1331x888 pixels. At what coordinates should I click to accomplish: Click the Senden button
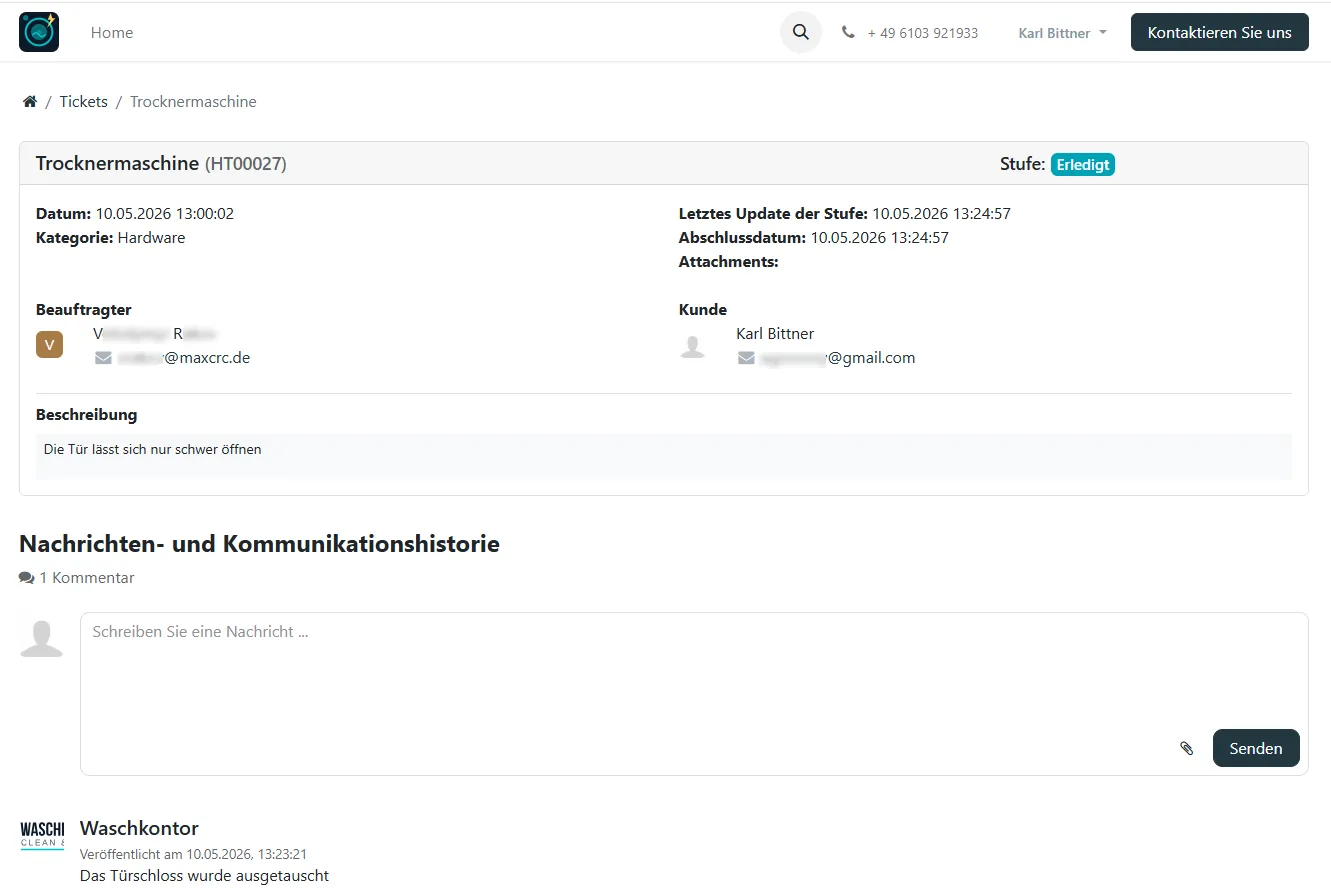click(1256, 748)
